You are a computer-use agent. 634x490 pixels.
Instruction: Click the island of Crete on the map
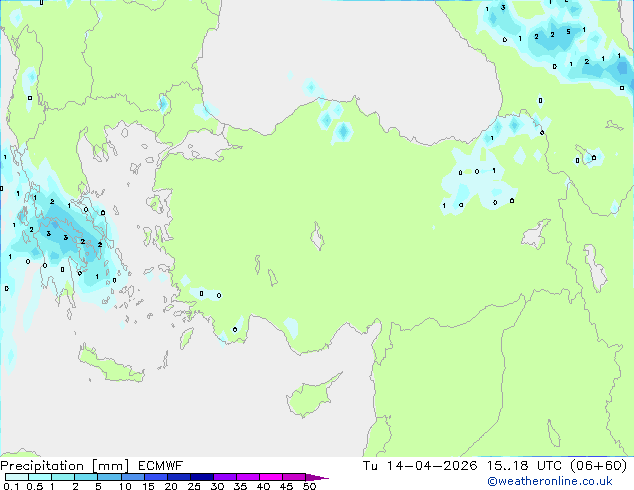(x=110, y=365)
